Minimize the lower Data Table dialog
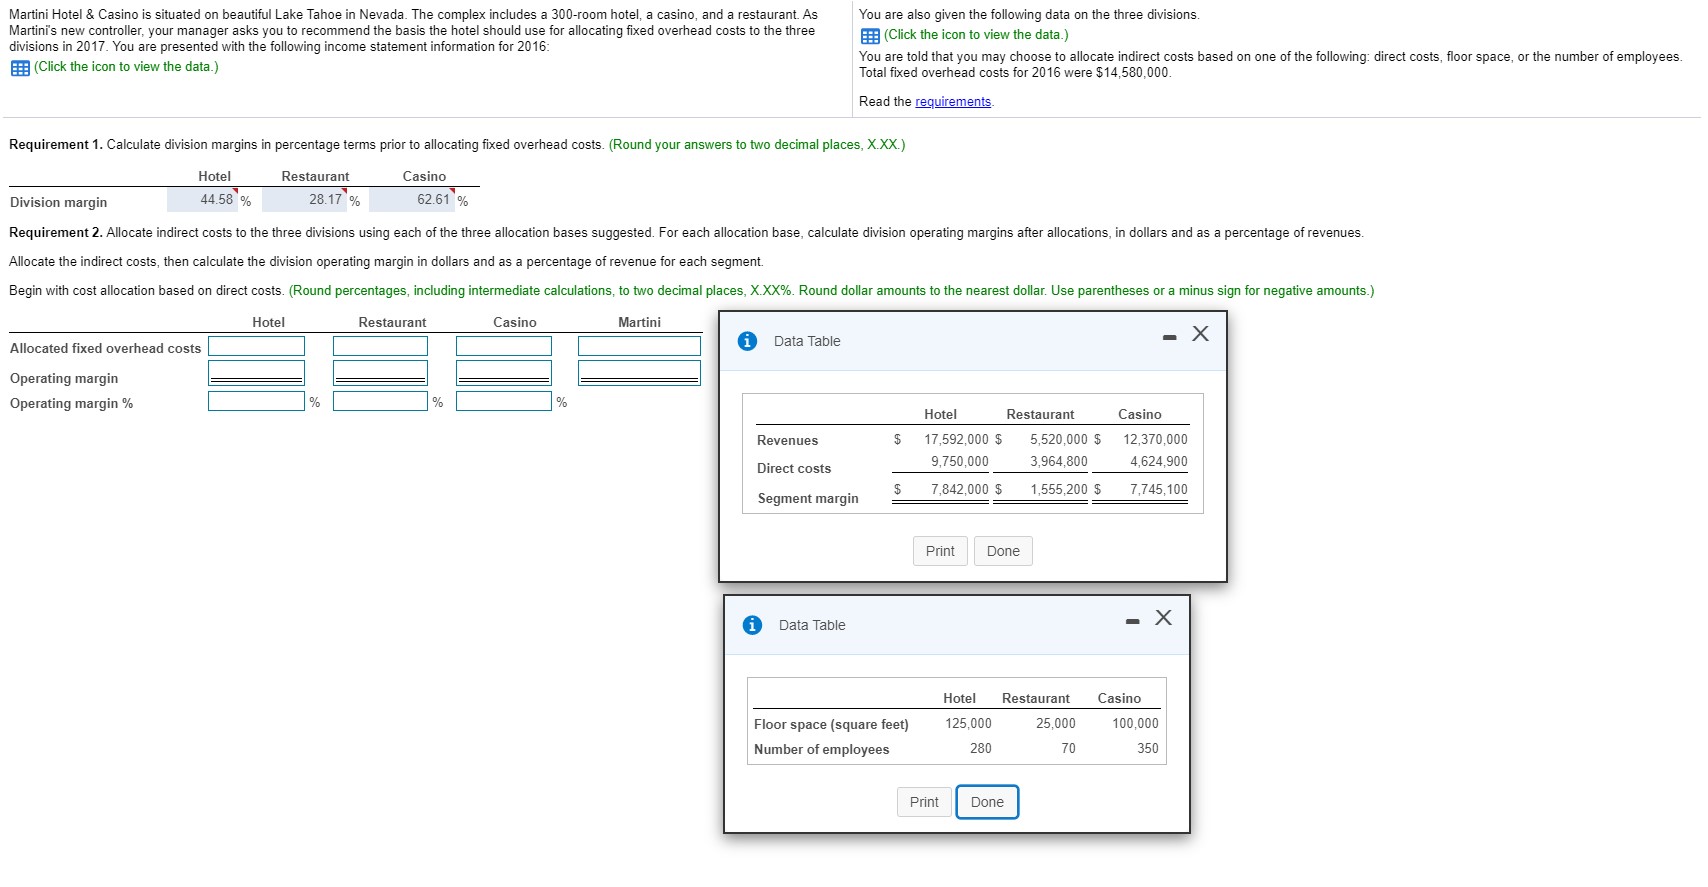The width and height of the screenshot is (1708, 887). (1132, 622)
